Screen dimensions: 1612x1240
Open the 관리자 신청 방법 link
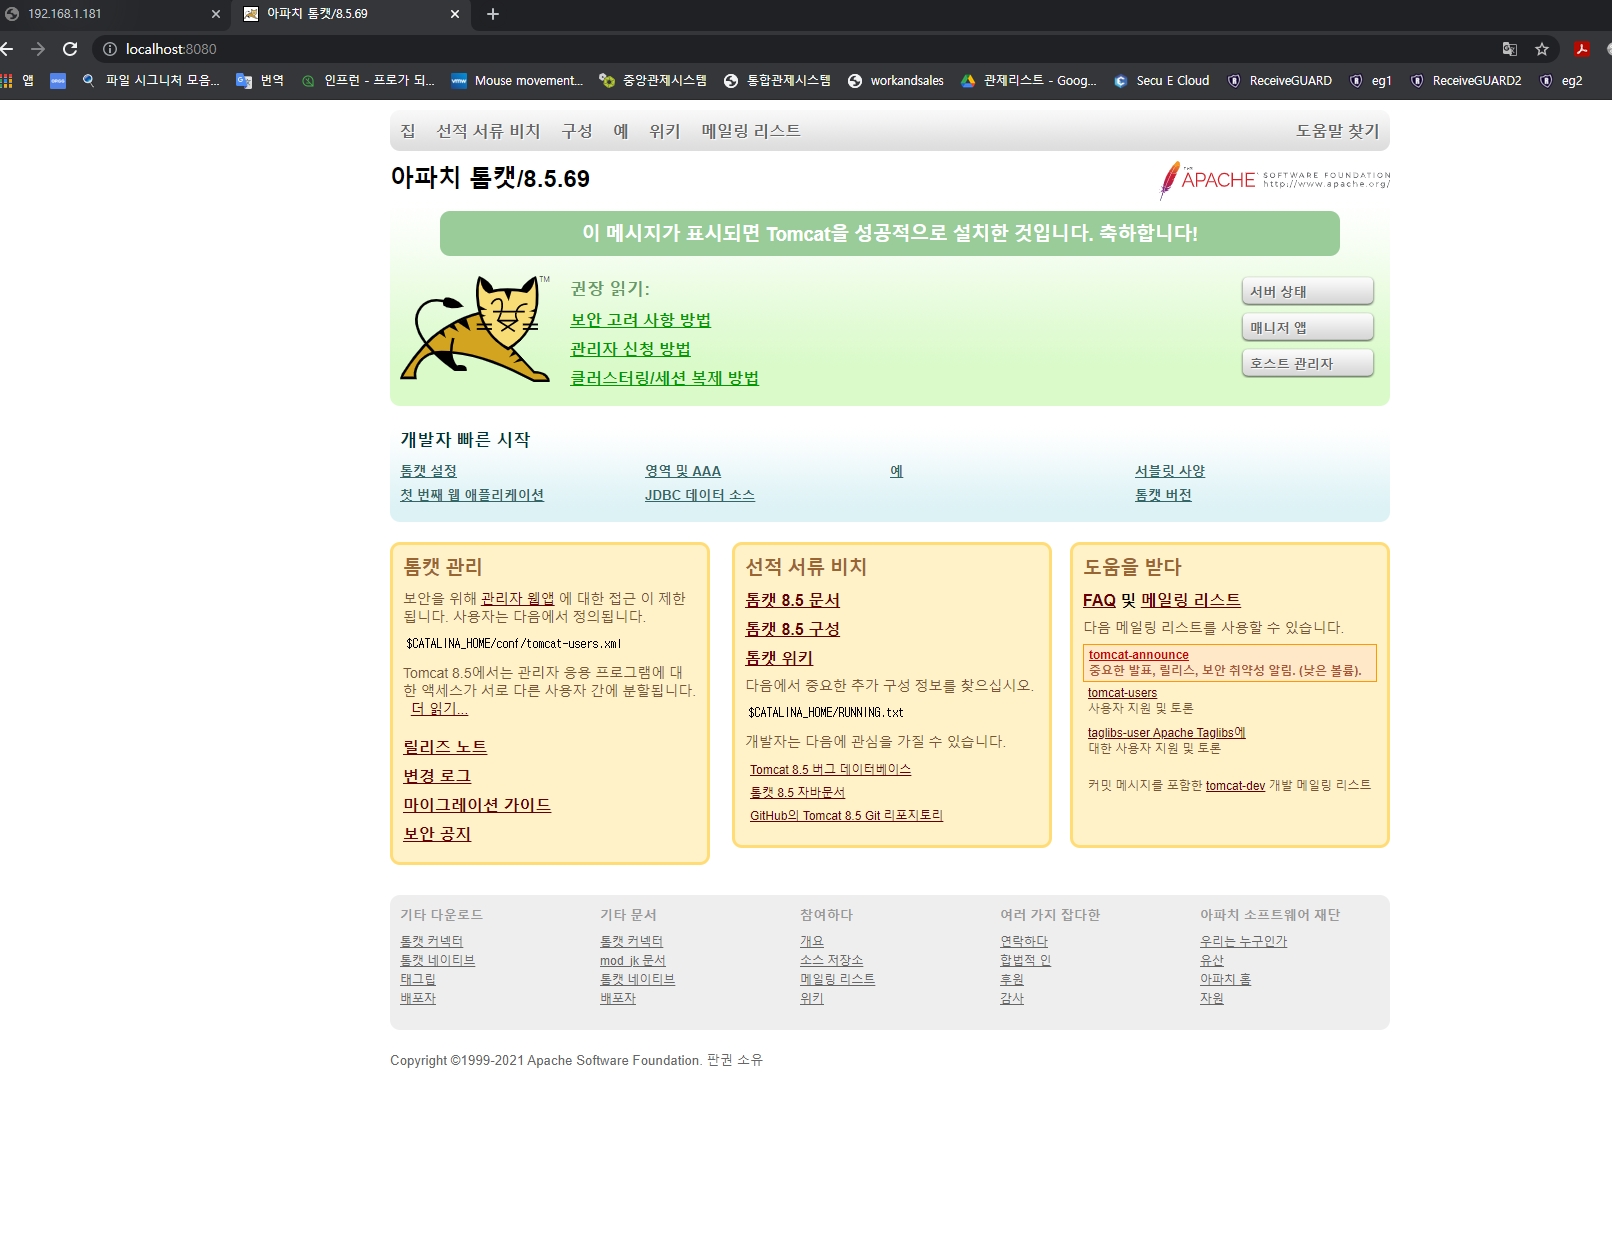pos(630,349)
